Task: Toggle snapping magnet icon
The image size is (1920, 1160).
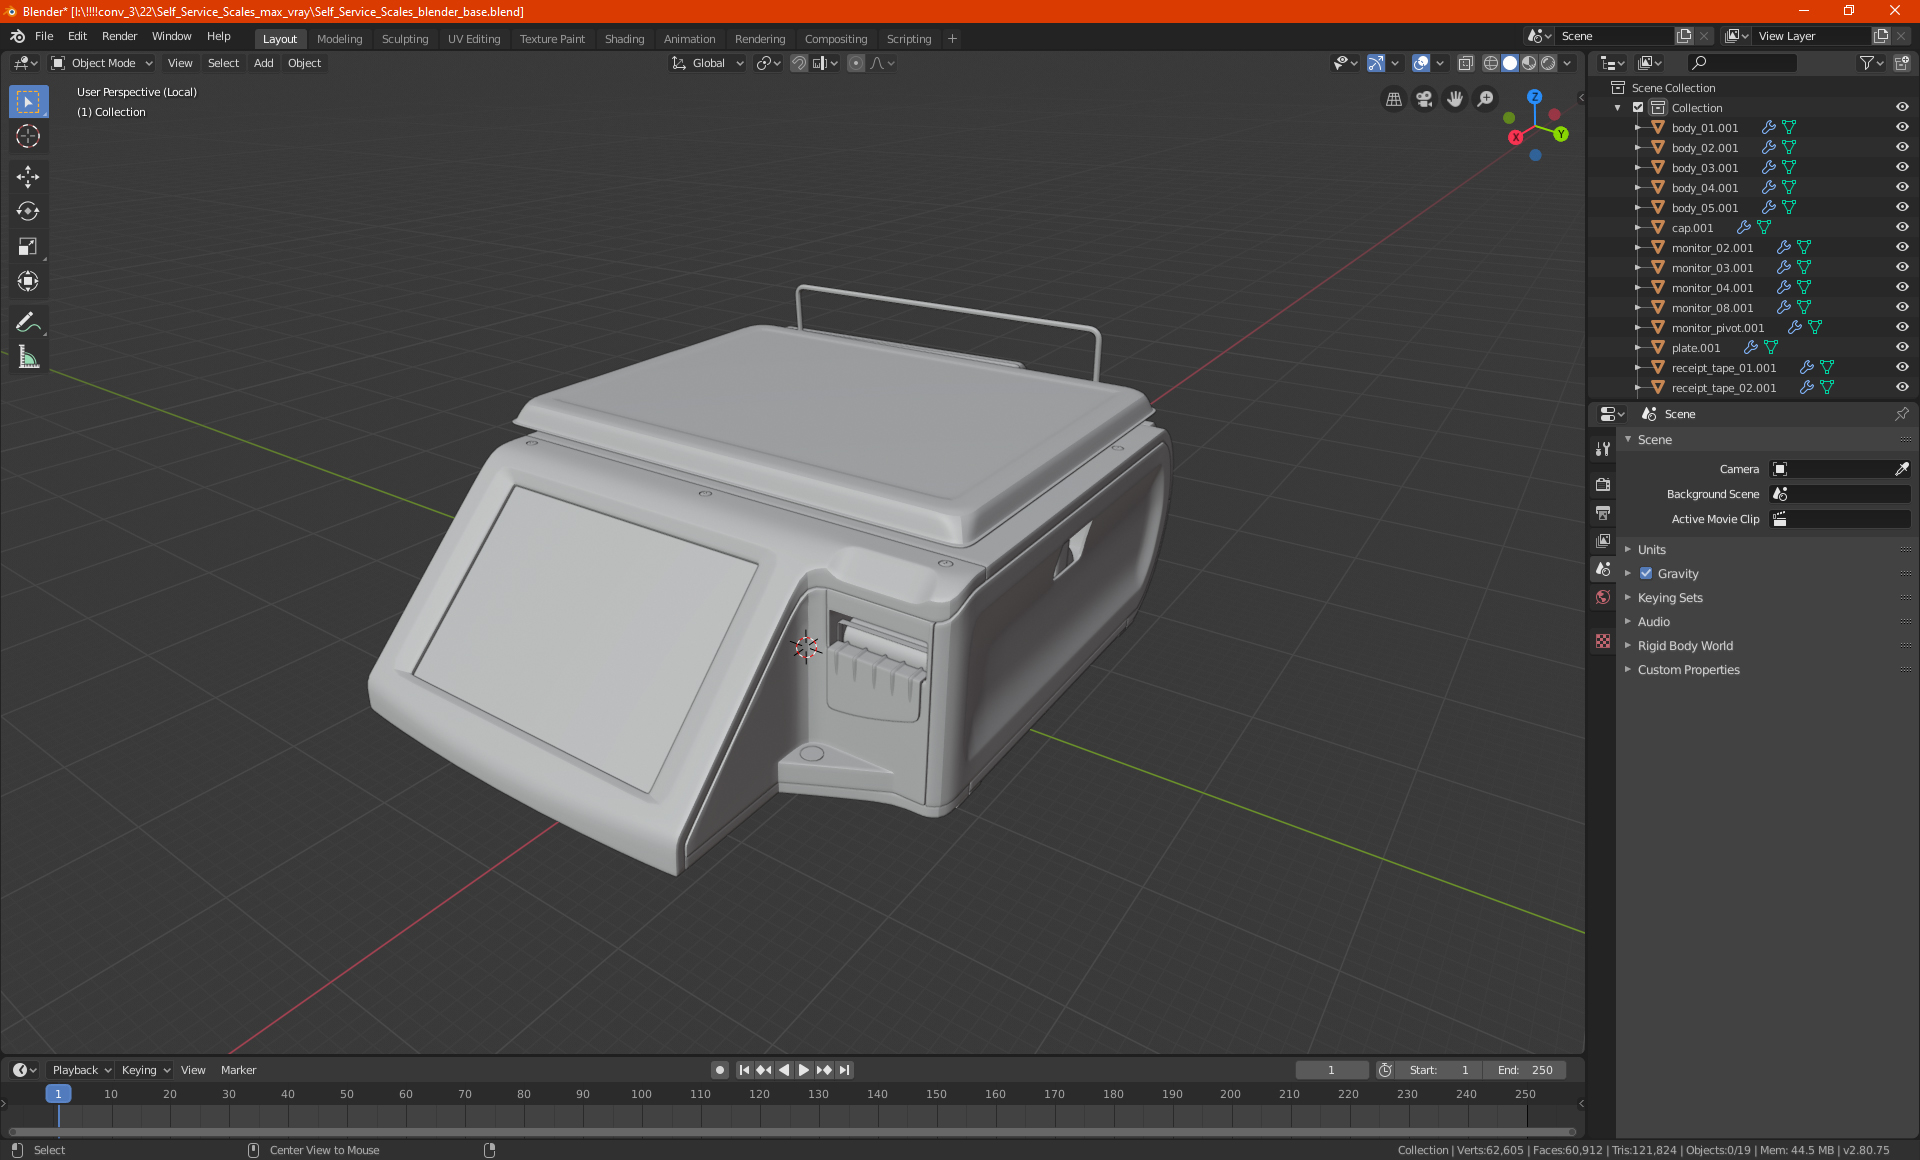Action: coord(799,63)
